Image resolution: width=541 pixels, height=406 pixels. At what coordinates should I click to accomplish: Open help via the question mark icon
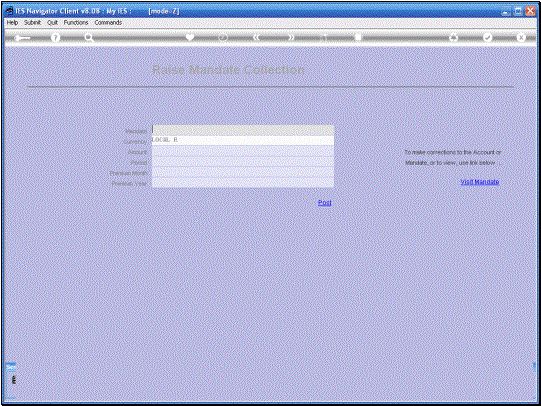[55, 38]
